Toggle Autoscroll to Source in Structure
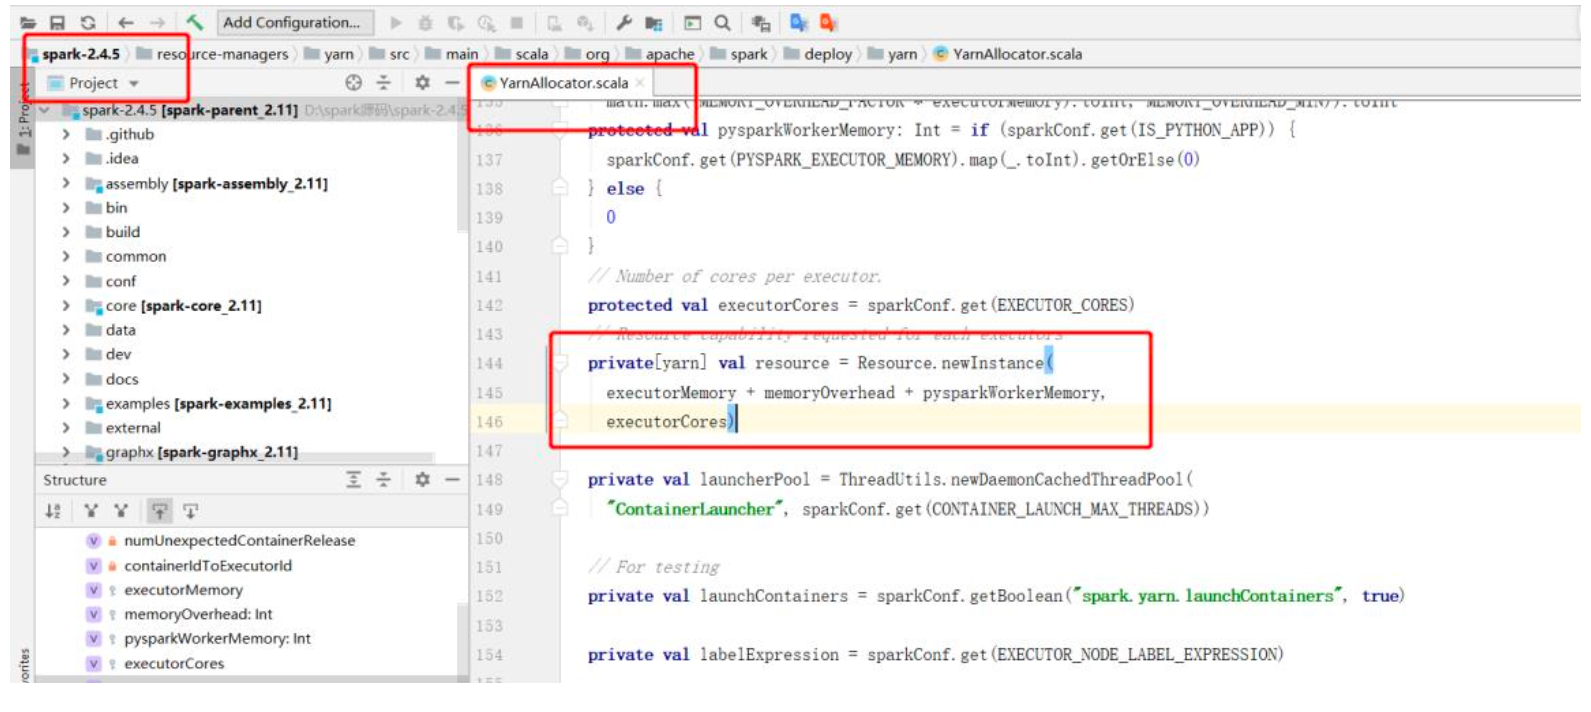The height and width of the screenshot is (712, 1591). (x=160, y=511)
